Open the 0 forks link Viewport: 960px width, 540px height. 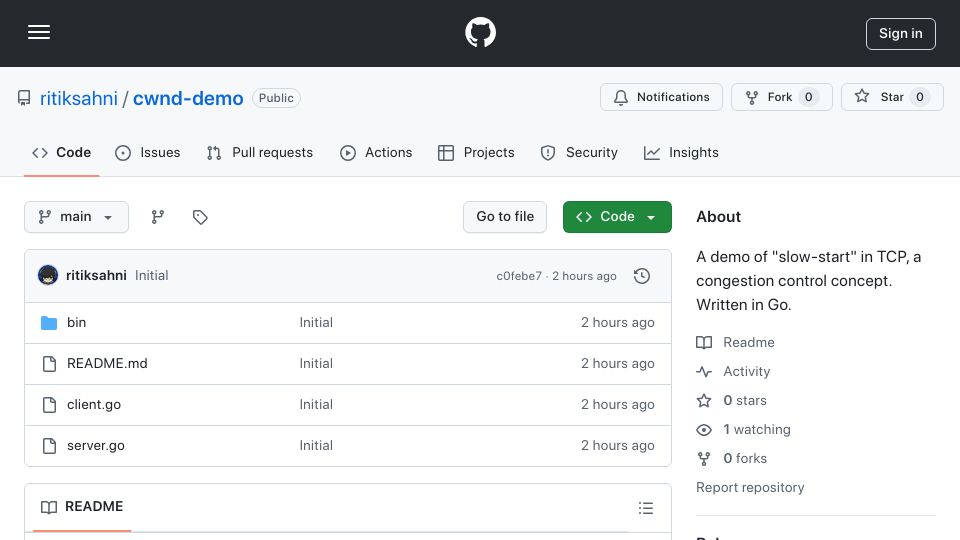(732, 459)
